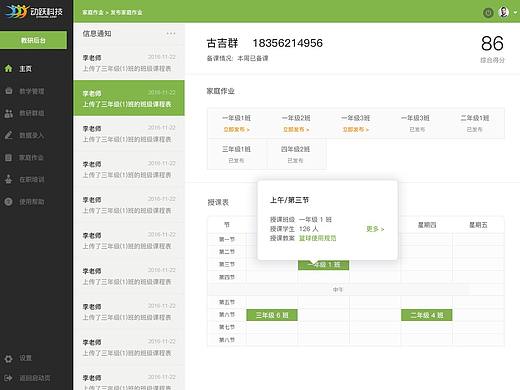Click the 第四节 row label
The image size is (520, 390).
[x=227, y=277]
